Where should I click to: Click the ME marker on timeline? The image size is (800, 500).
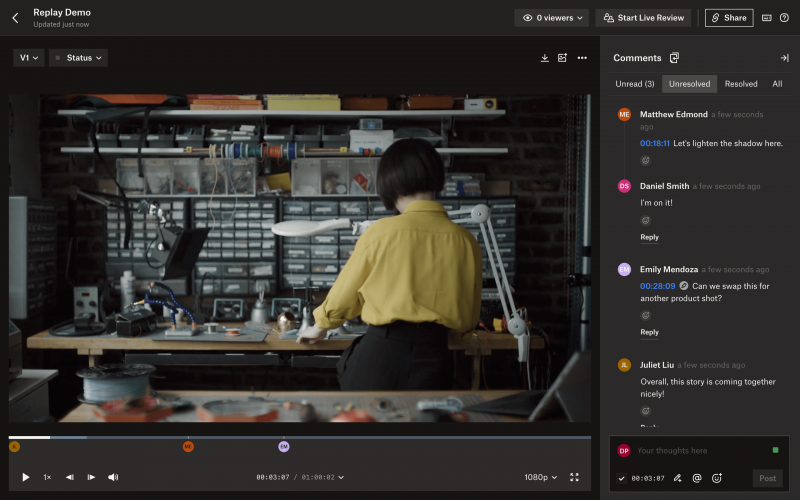coord(188,447)
